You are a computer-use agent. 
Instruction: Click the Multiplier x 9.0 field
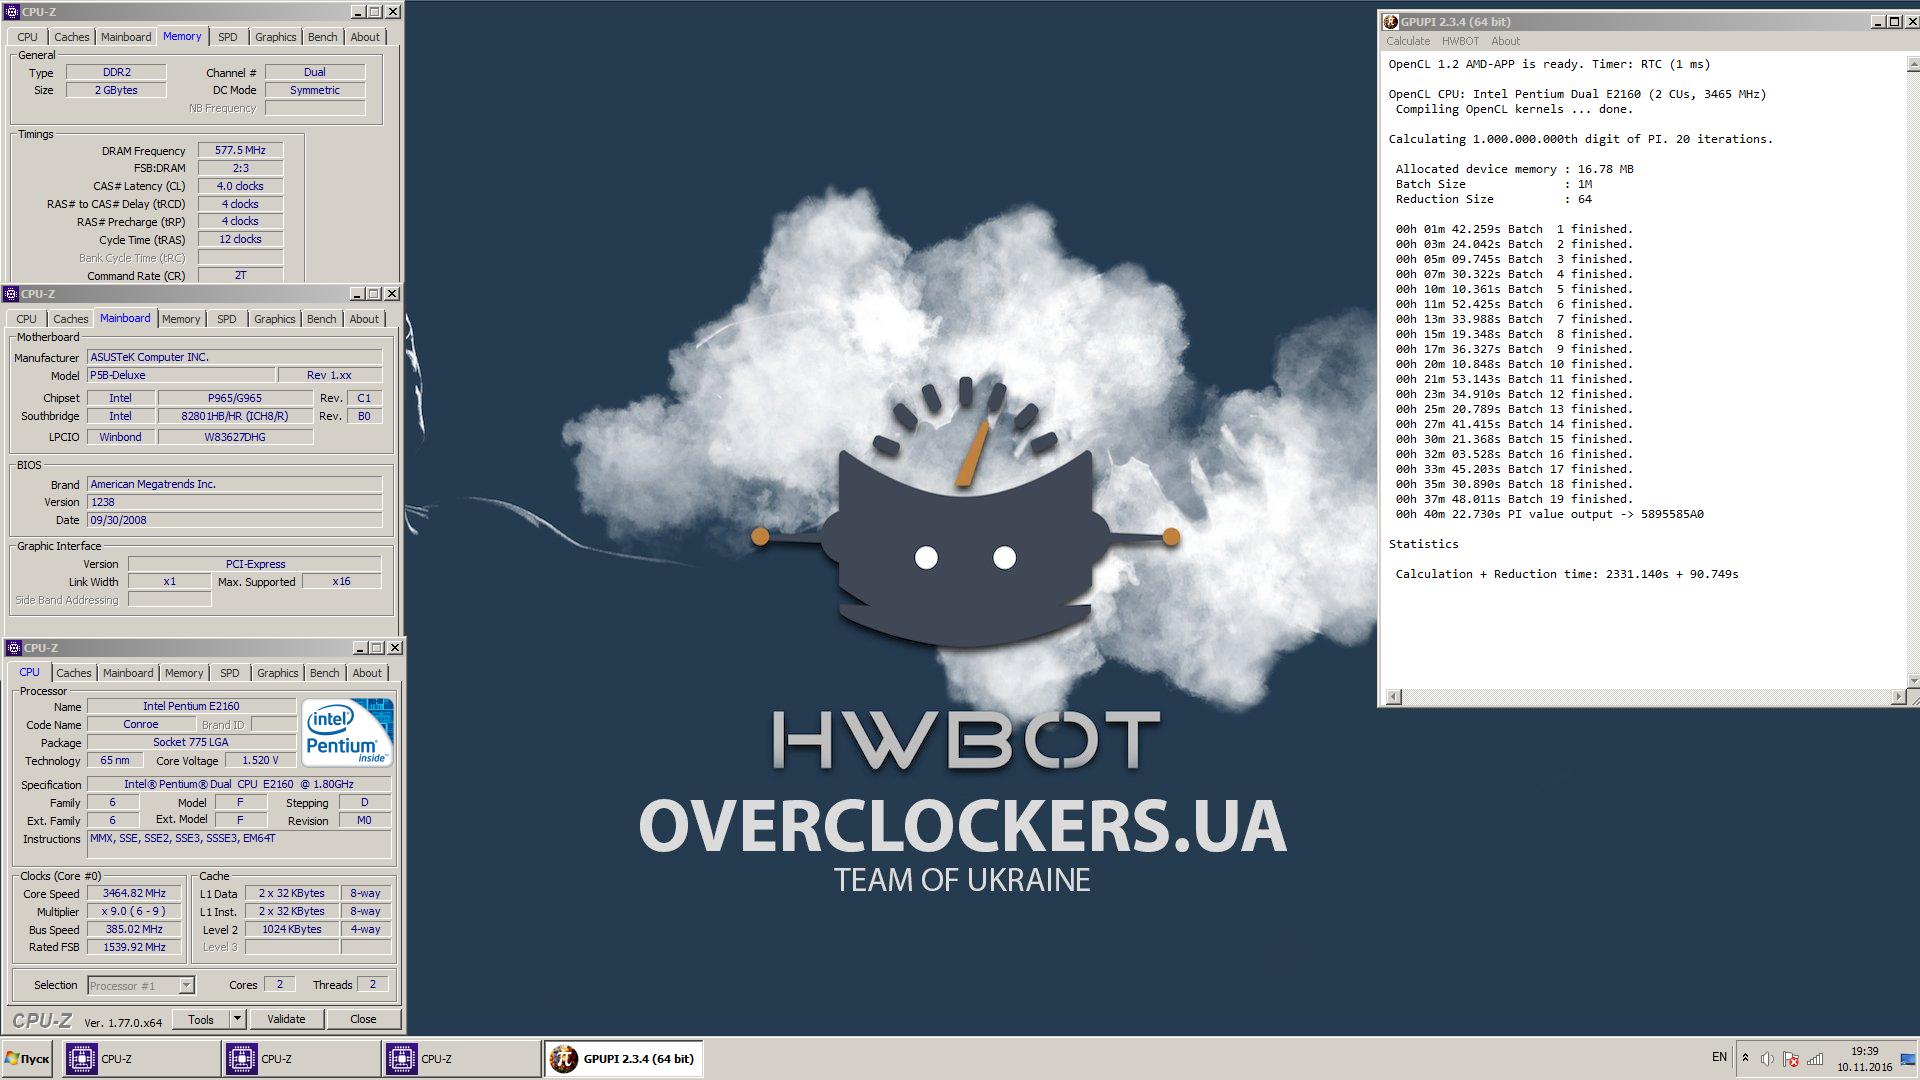click(x=134, y=911)
